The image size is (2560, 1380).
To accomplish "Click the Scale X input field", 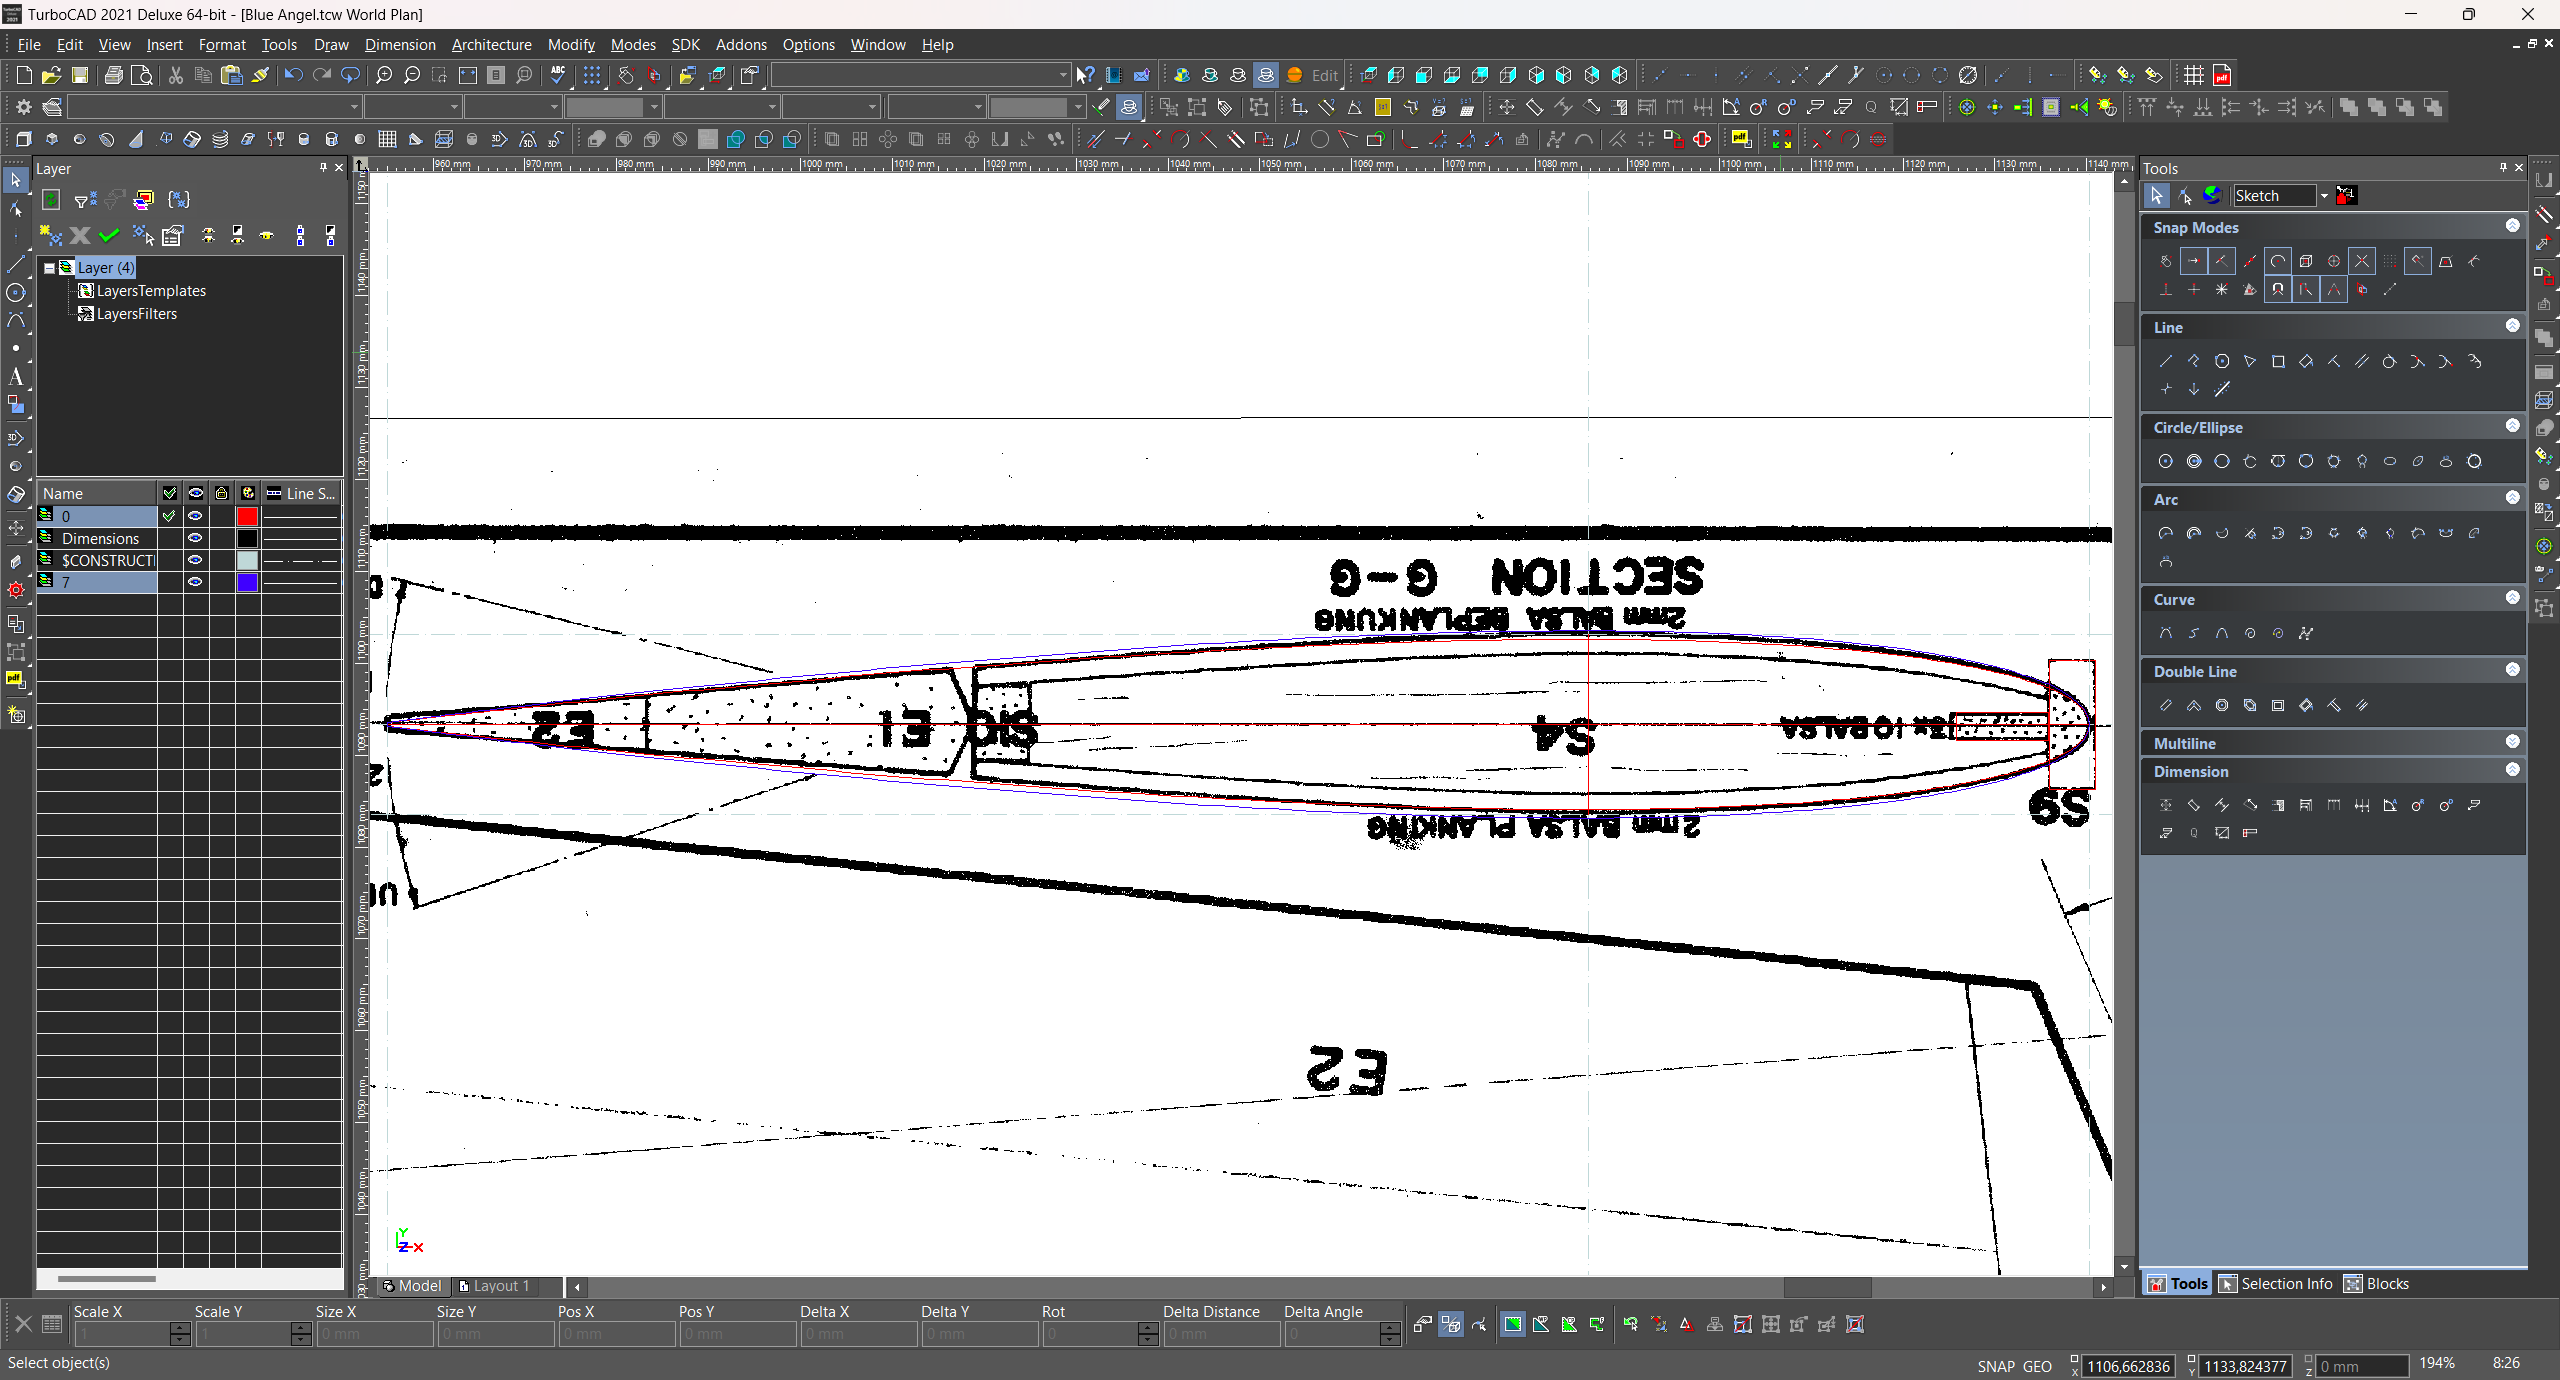I will coord(122,1333).
